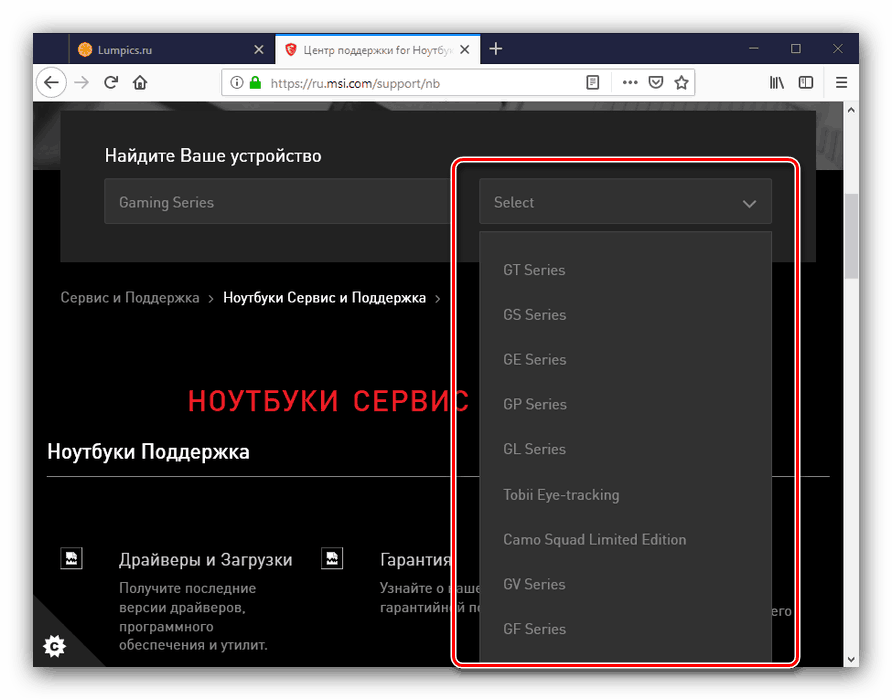Close the Lumpics.ru tab
892x700 pixels.
(x=259, y=50)
